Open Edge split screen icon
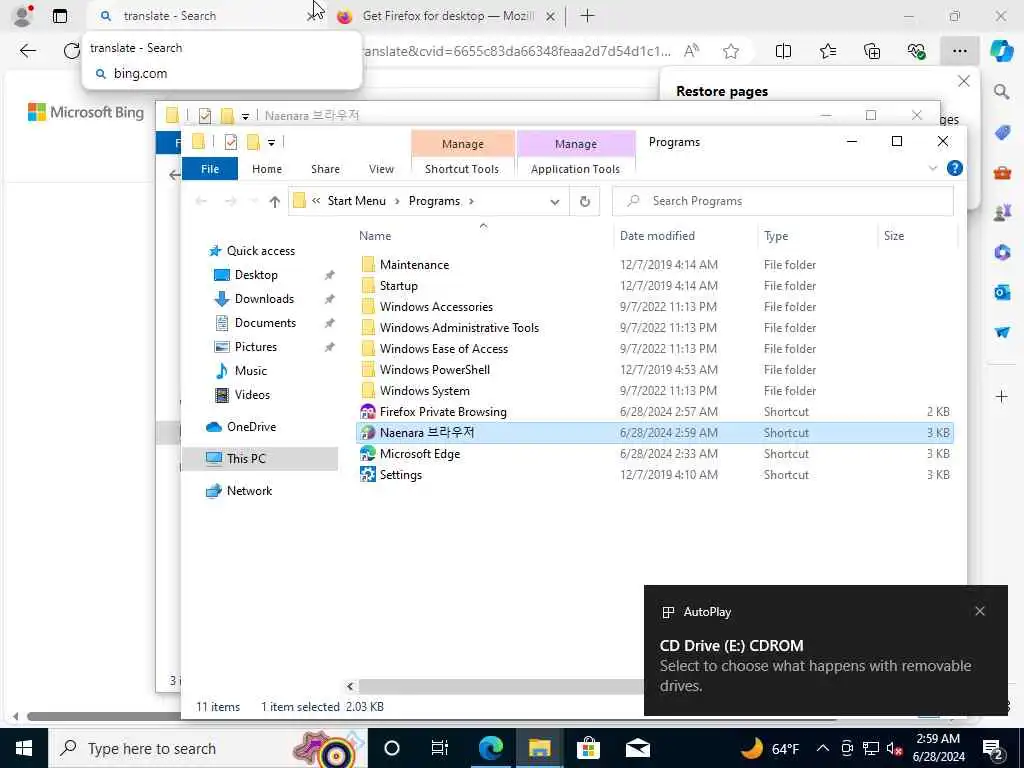The height and width of the screenshot is (768, 1024). tap(783, 51)
